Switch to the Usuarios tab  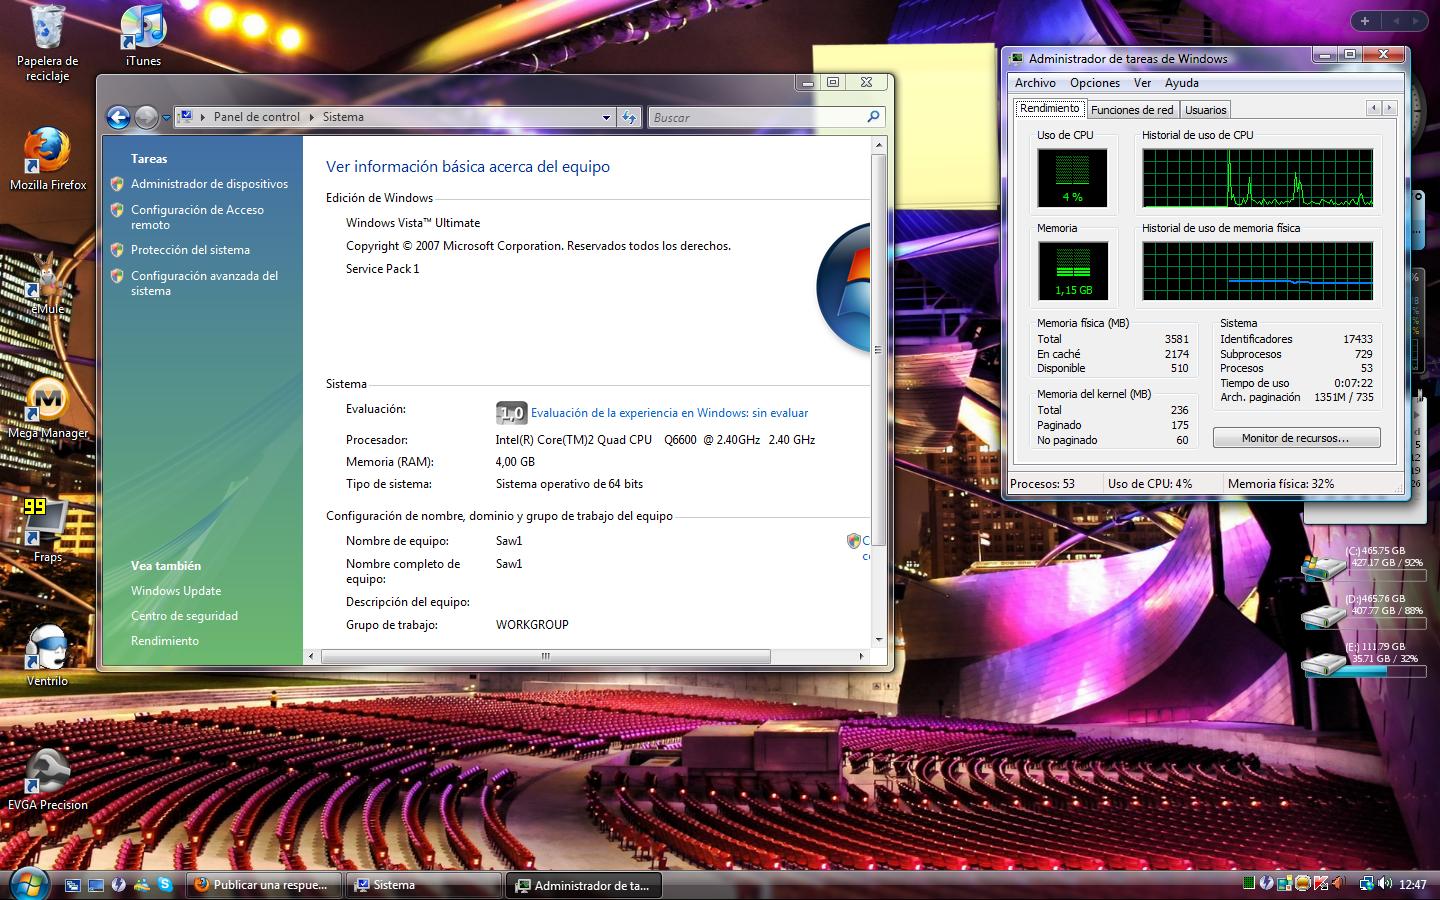tap(1206, 110)
